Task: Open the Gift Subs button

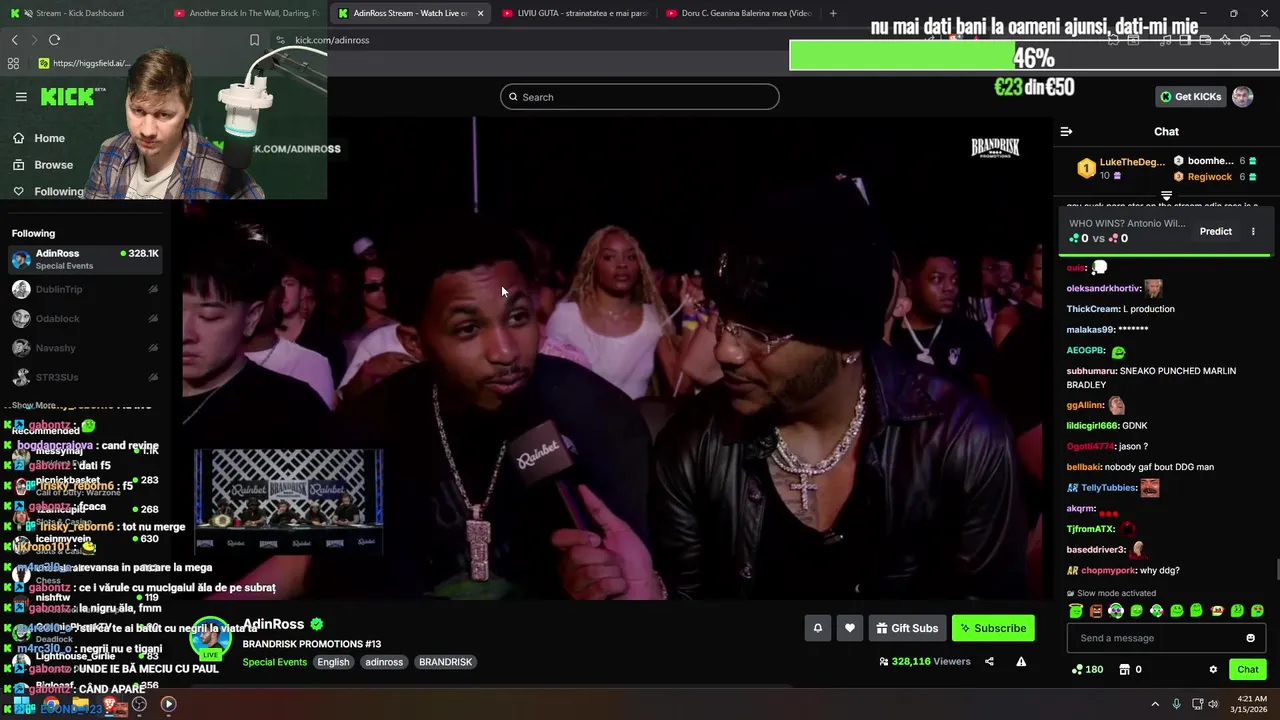Action: coord(907,628)
